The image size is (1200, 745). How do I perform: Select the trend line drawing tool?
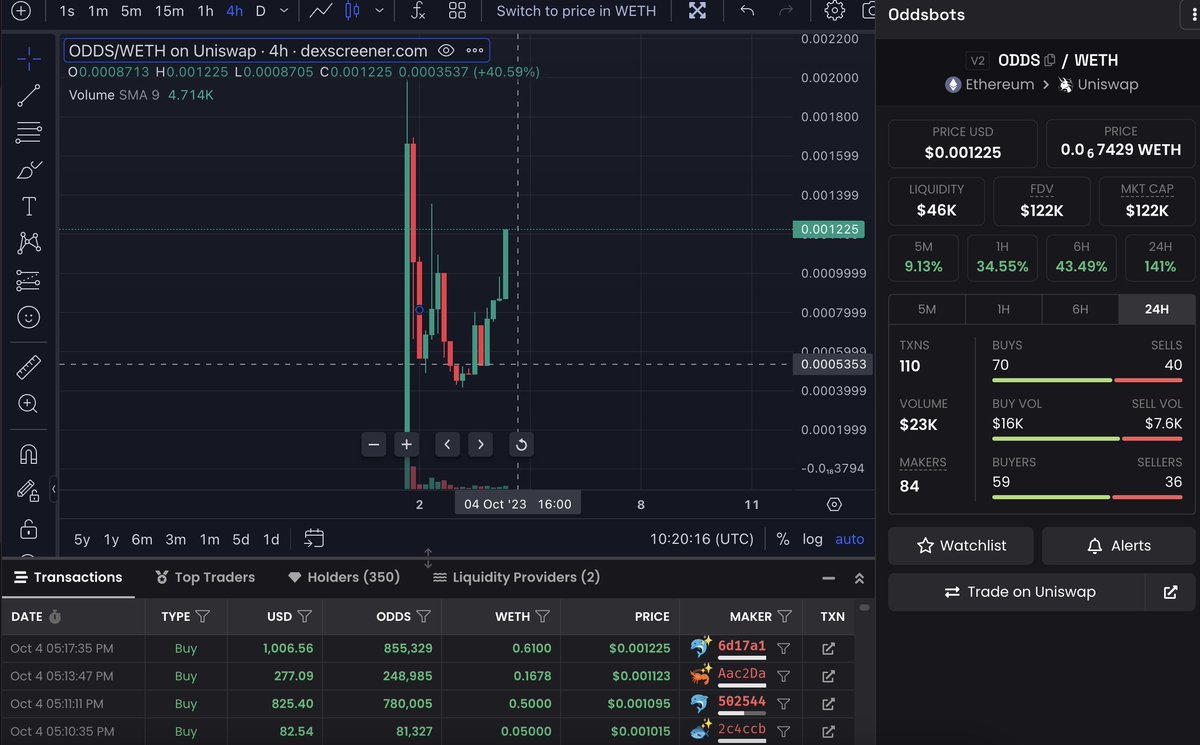click(29, 95)
